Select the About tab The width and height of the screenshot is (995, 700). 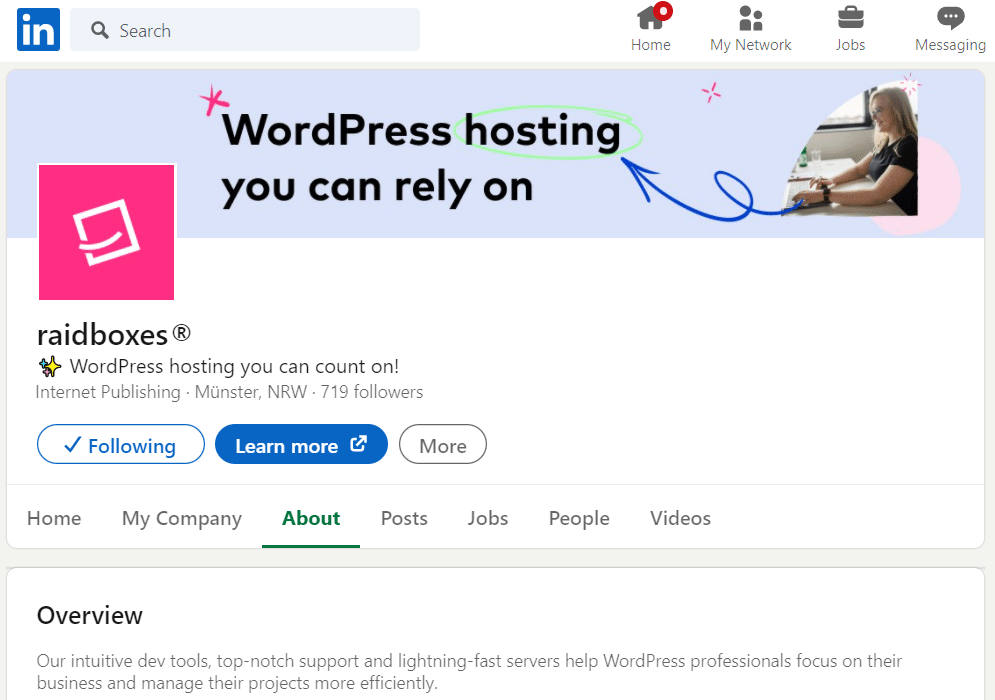[x=311, y=518]
